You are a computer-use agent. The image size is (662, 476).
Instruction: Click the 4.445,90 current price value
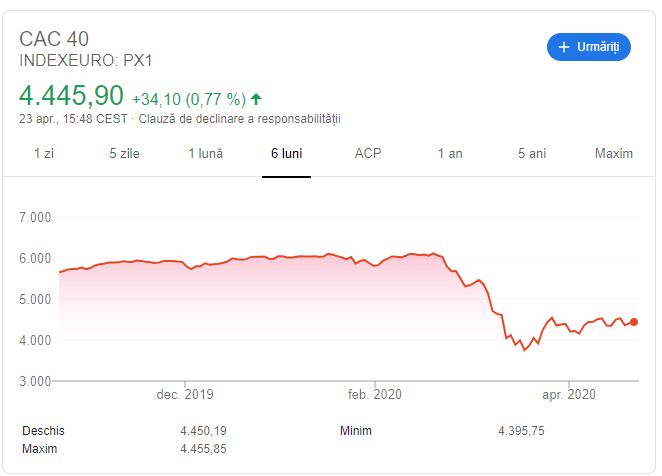coord(71,95)
